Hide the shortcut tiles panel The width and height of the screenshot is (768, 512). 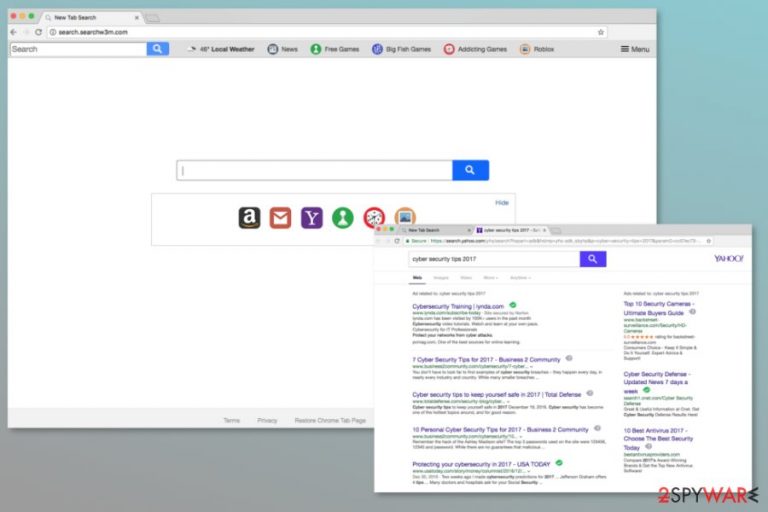(502, 202)
